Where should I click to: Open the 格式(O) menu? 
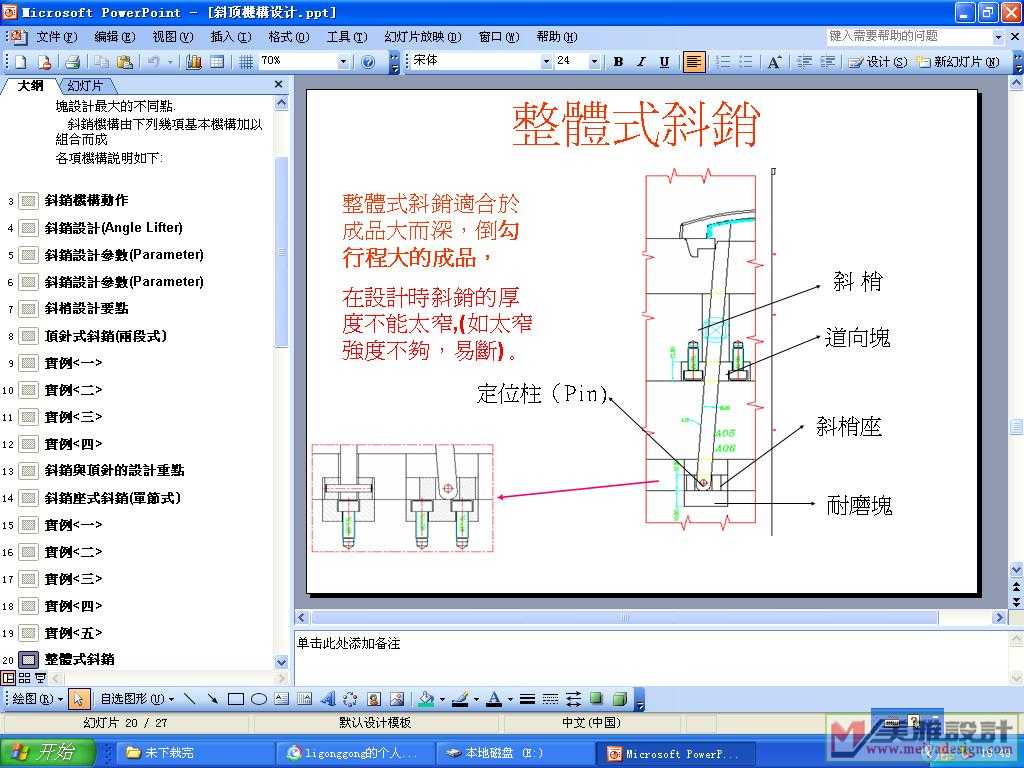point(289,37)
